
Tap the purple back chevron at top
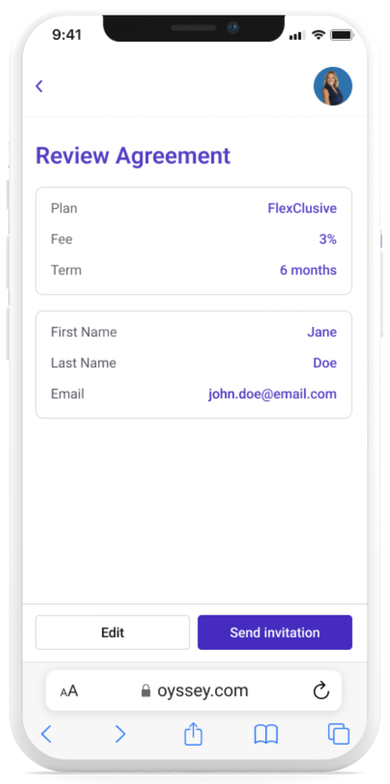point(39,86)
